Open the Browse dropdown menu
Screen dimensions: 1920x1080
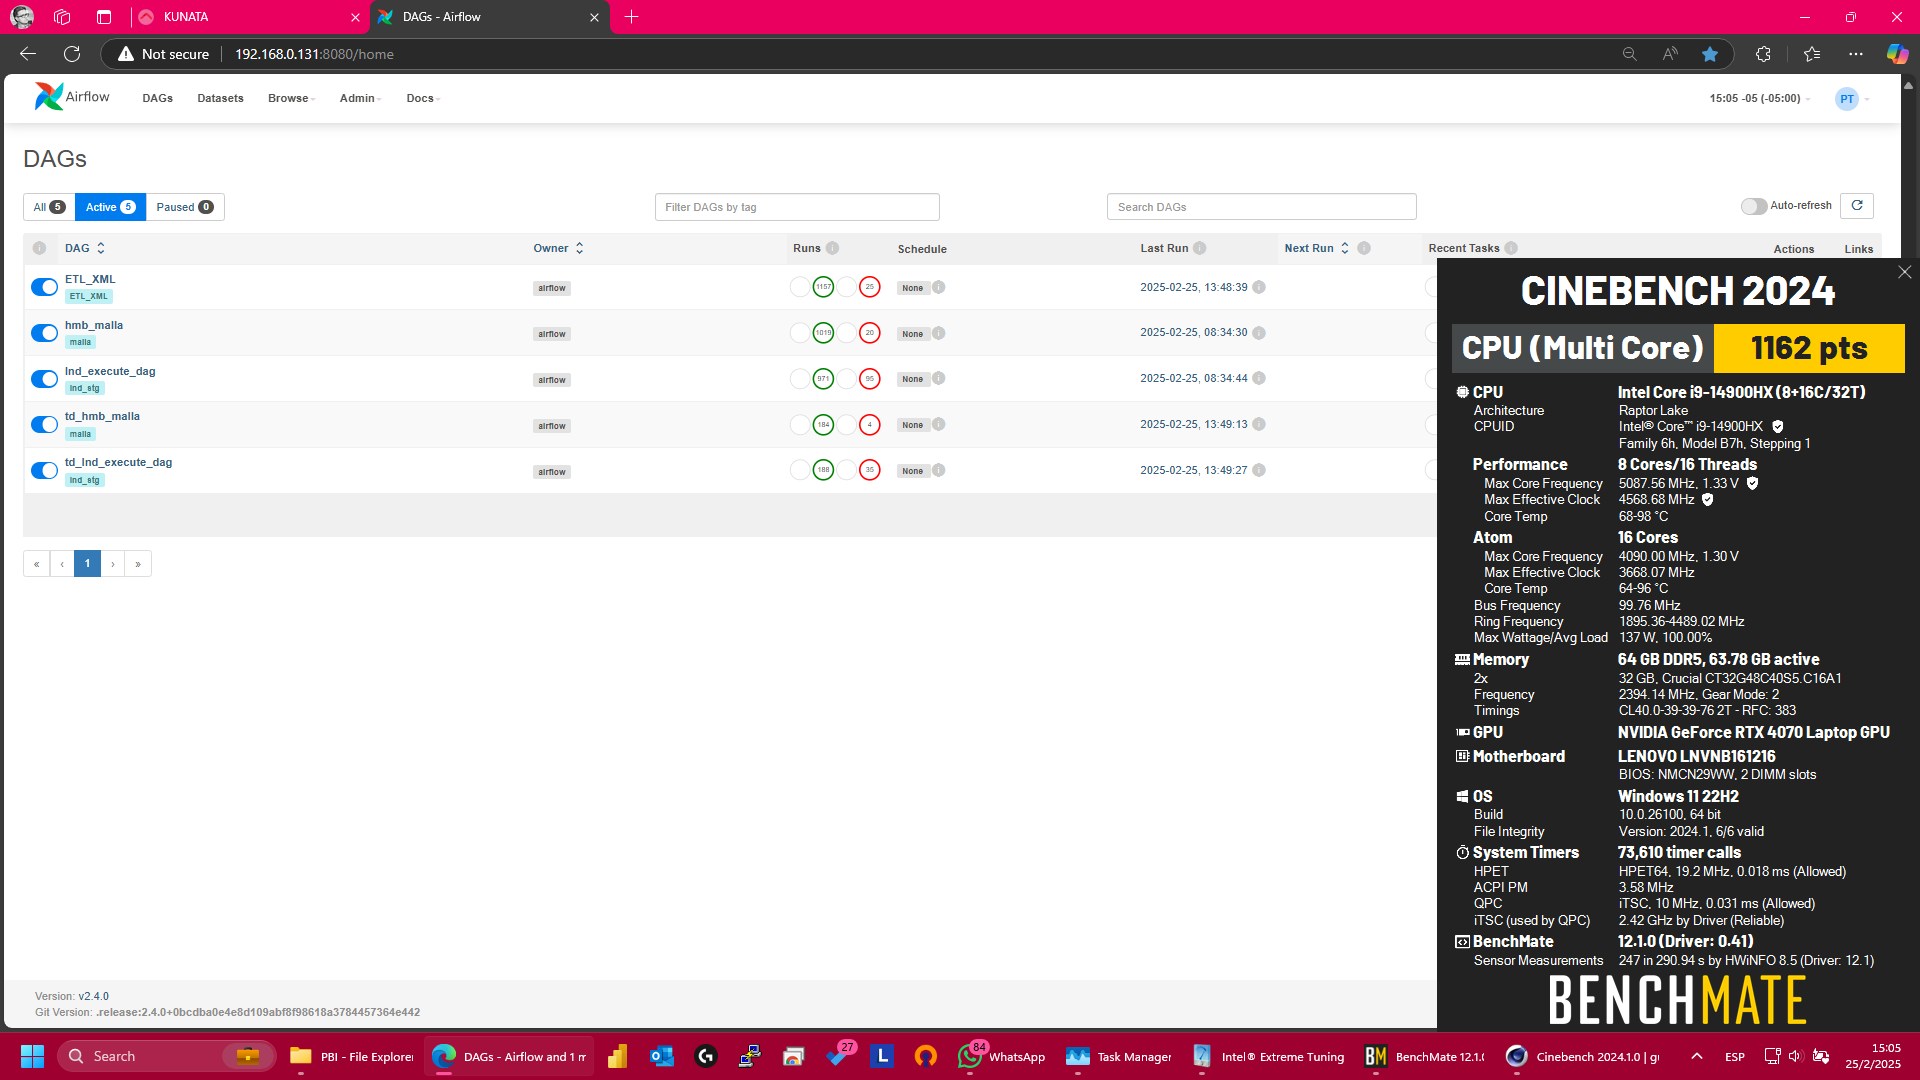291,98
